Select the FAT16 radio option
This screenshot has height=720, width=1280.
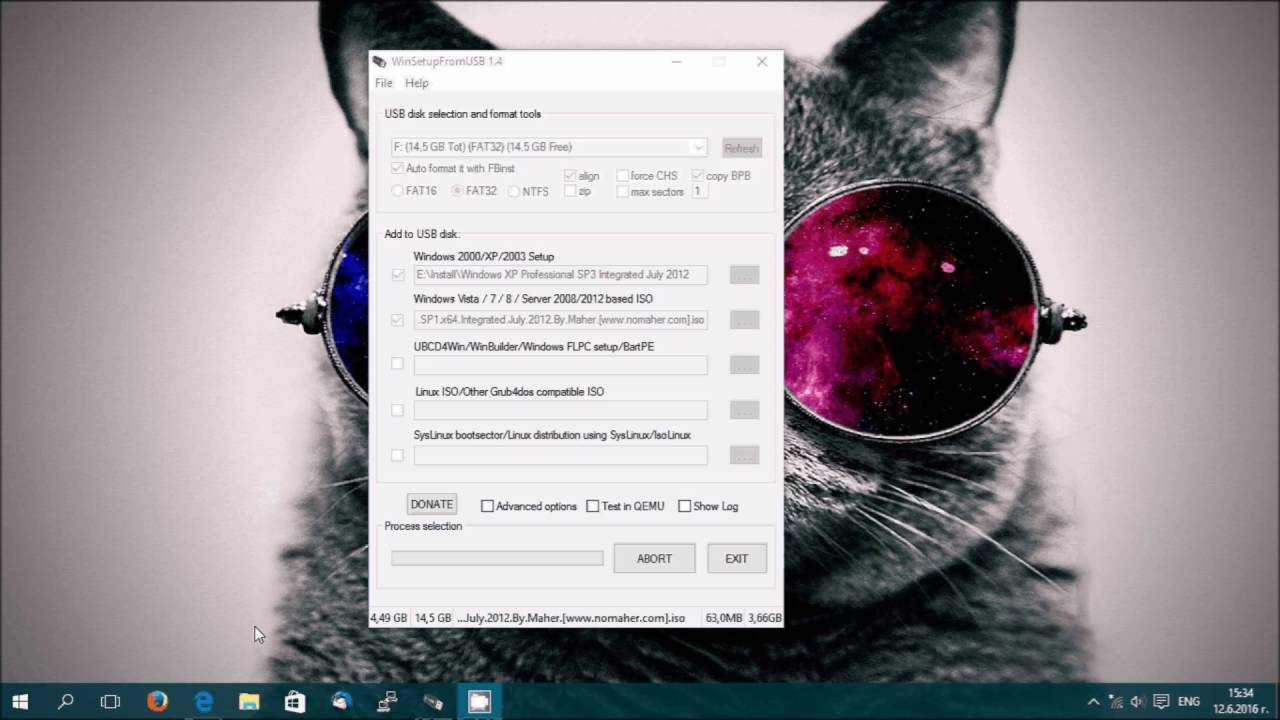pyautogui.click(x=414, y=190)
